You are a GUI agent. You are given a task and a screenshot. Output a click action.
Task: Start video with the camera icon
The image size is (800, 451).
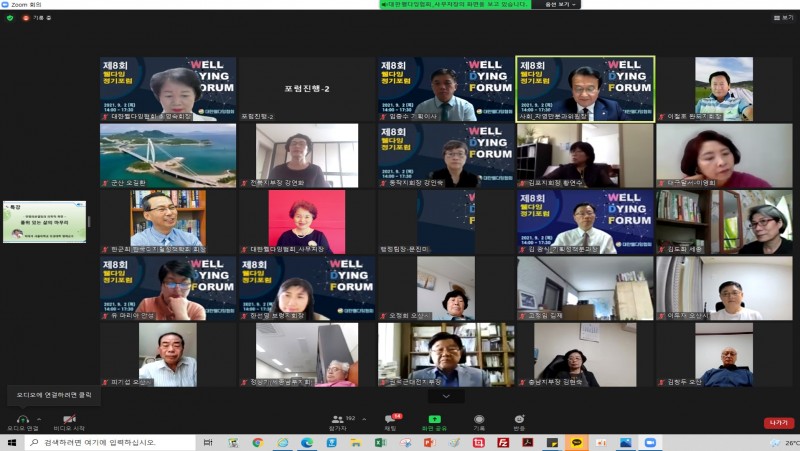coord(69,419)
